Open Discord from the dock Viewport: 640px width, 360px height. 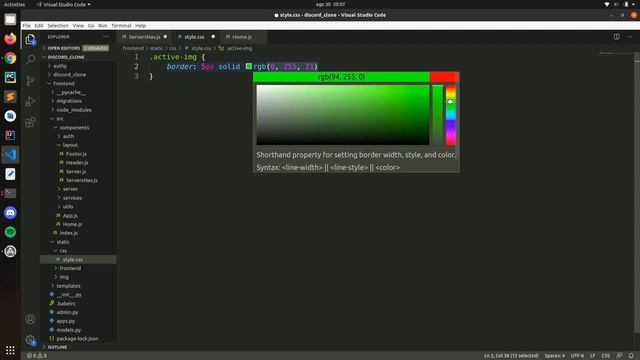click(10, 213)
